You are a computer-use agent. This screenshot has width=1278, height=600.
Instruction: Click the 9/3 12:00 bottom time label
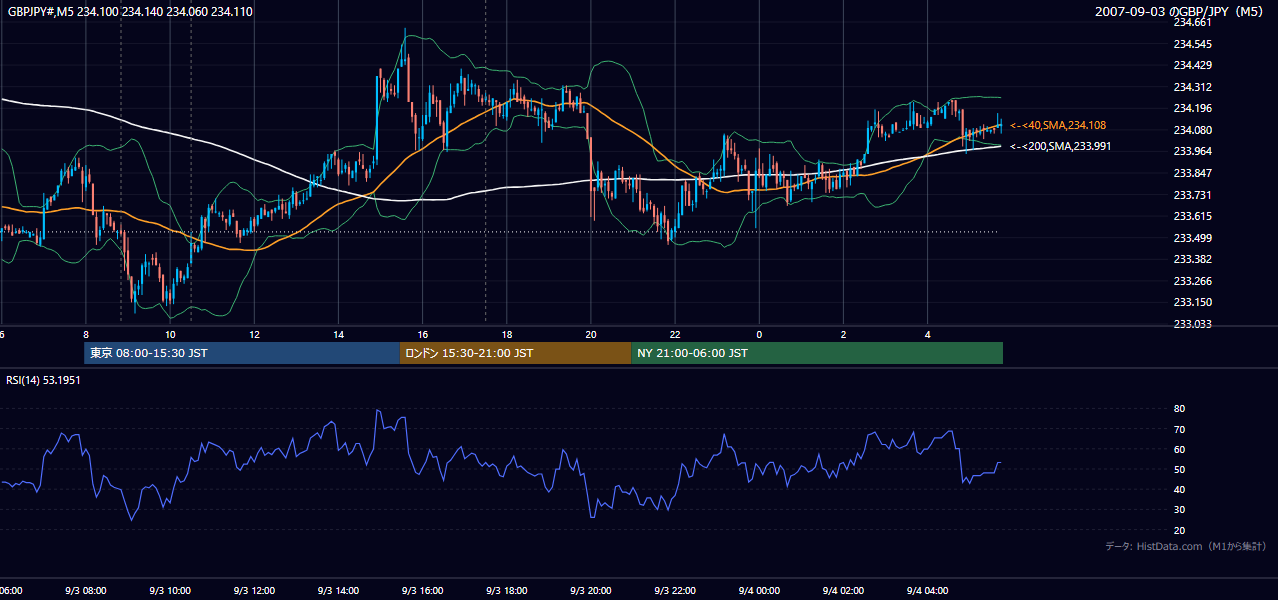254,591
